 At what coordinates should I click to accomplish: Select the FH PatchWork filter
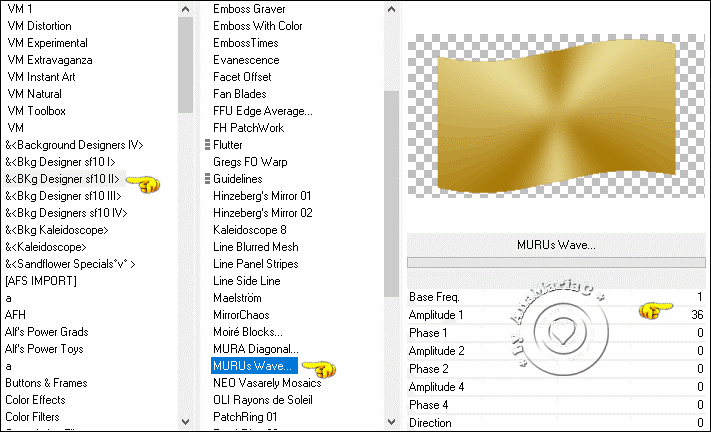click(x=248, y=128)
